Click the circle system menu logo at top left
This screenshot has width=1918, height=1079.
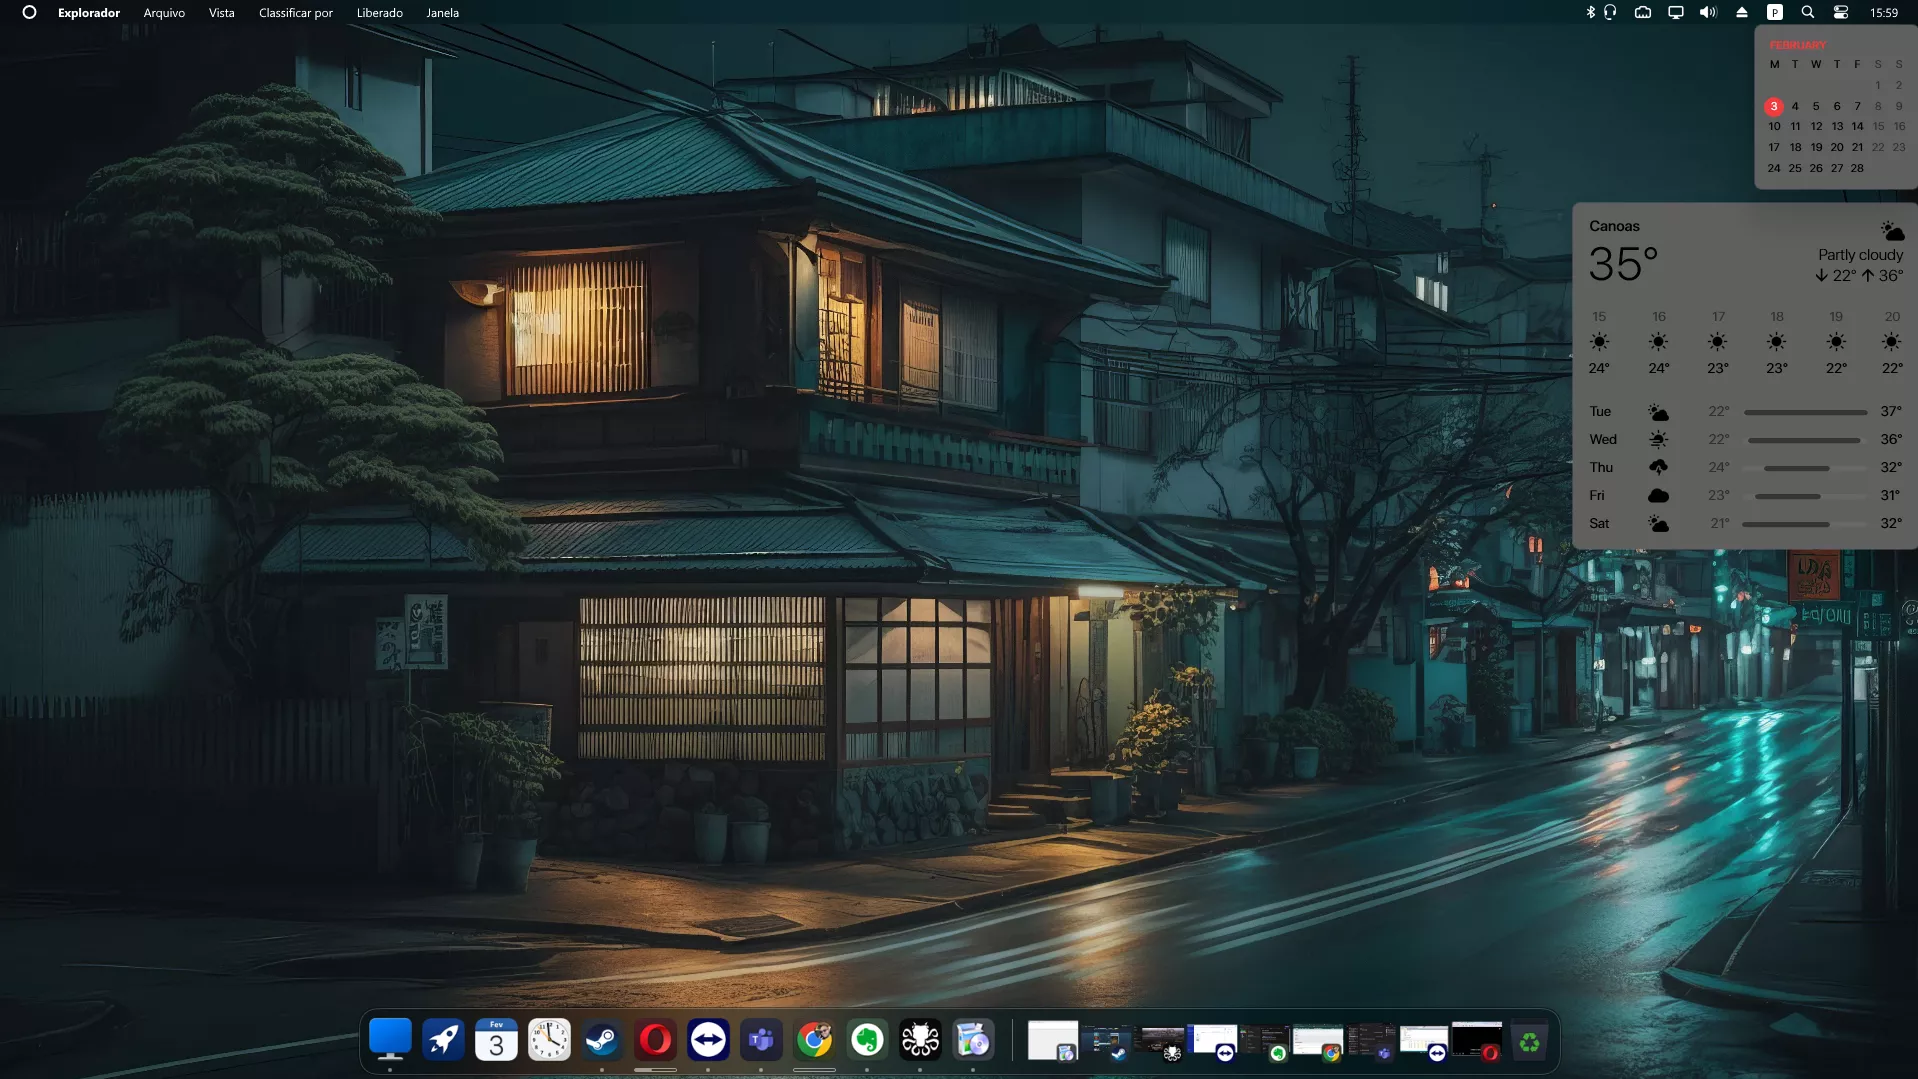(29, 12)
